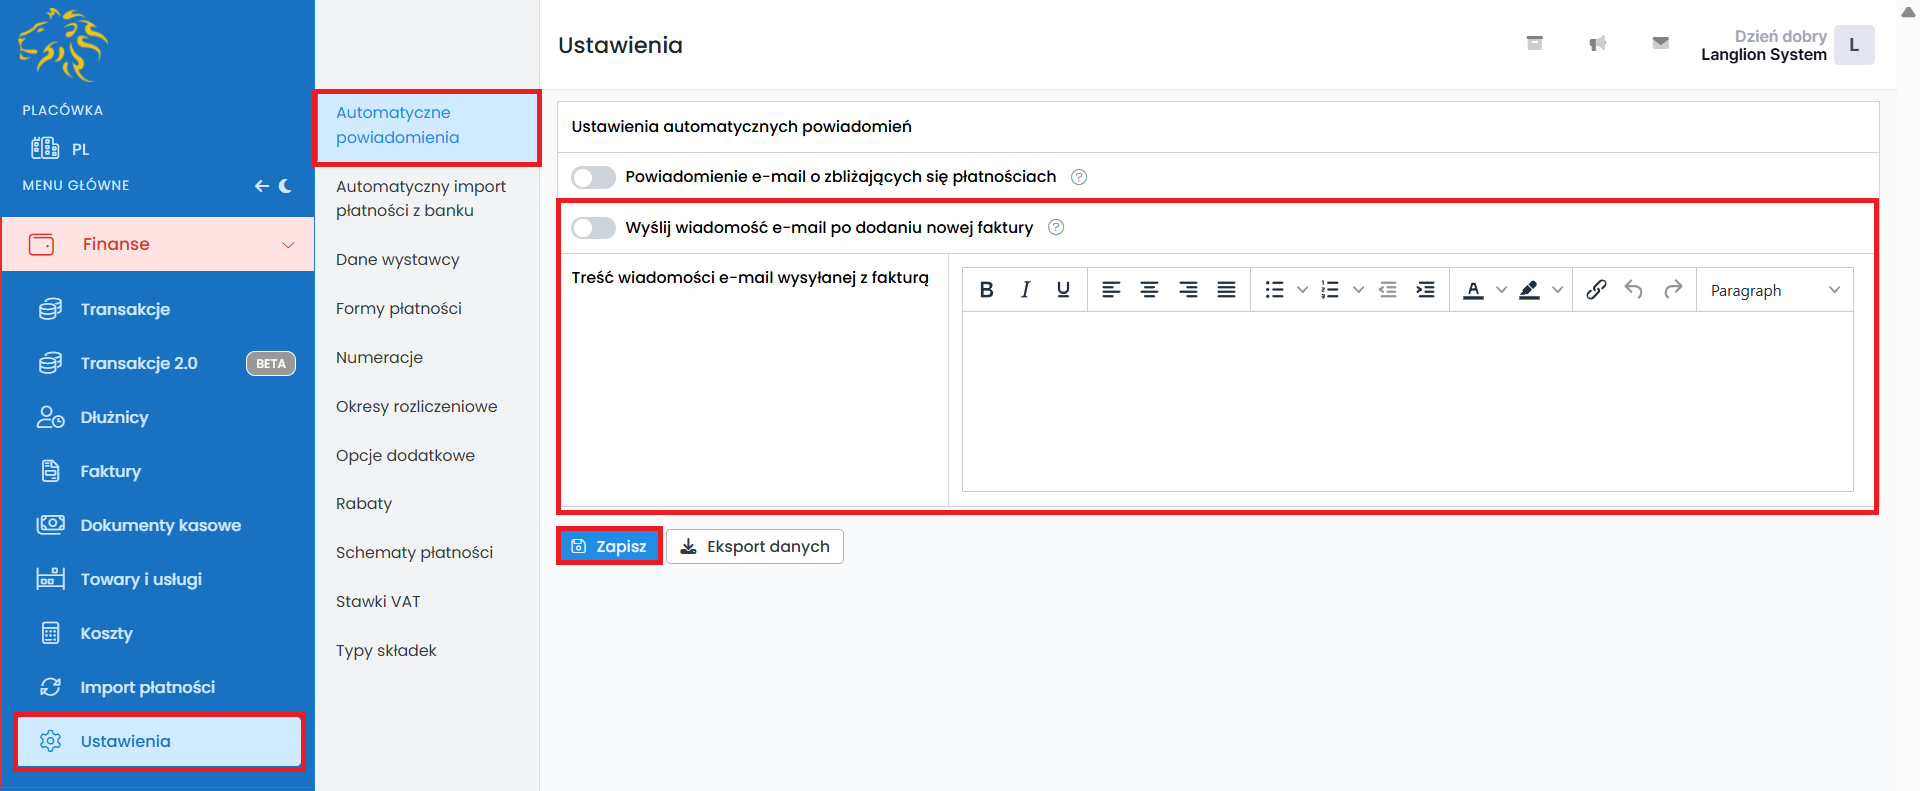Image resolution: width=1920 pixels, height=791 pixels.
Task: Apply italic formatting in the editor
Action: [x=1025, y=290]
